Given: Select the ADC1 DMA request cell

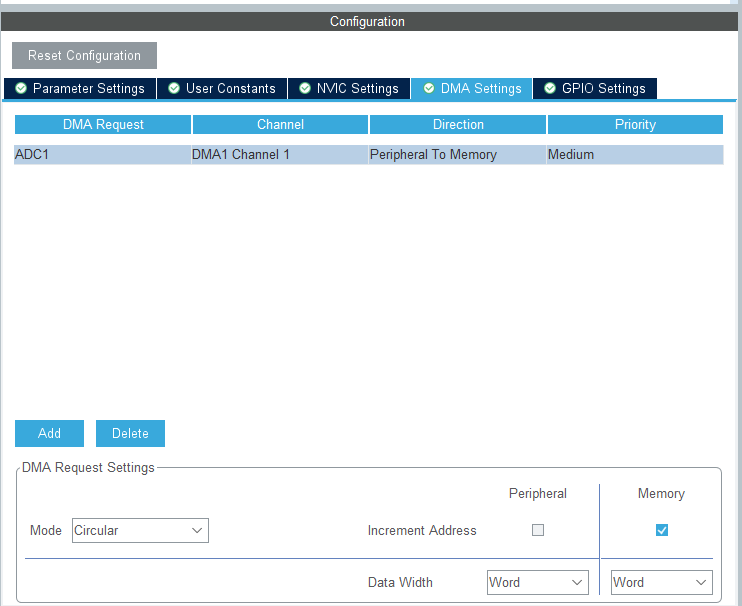Looking at the screenshot, I should 103,155.
